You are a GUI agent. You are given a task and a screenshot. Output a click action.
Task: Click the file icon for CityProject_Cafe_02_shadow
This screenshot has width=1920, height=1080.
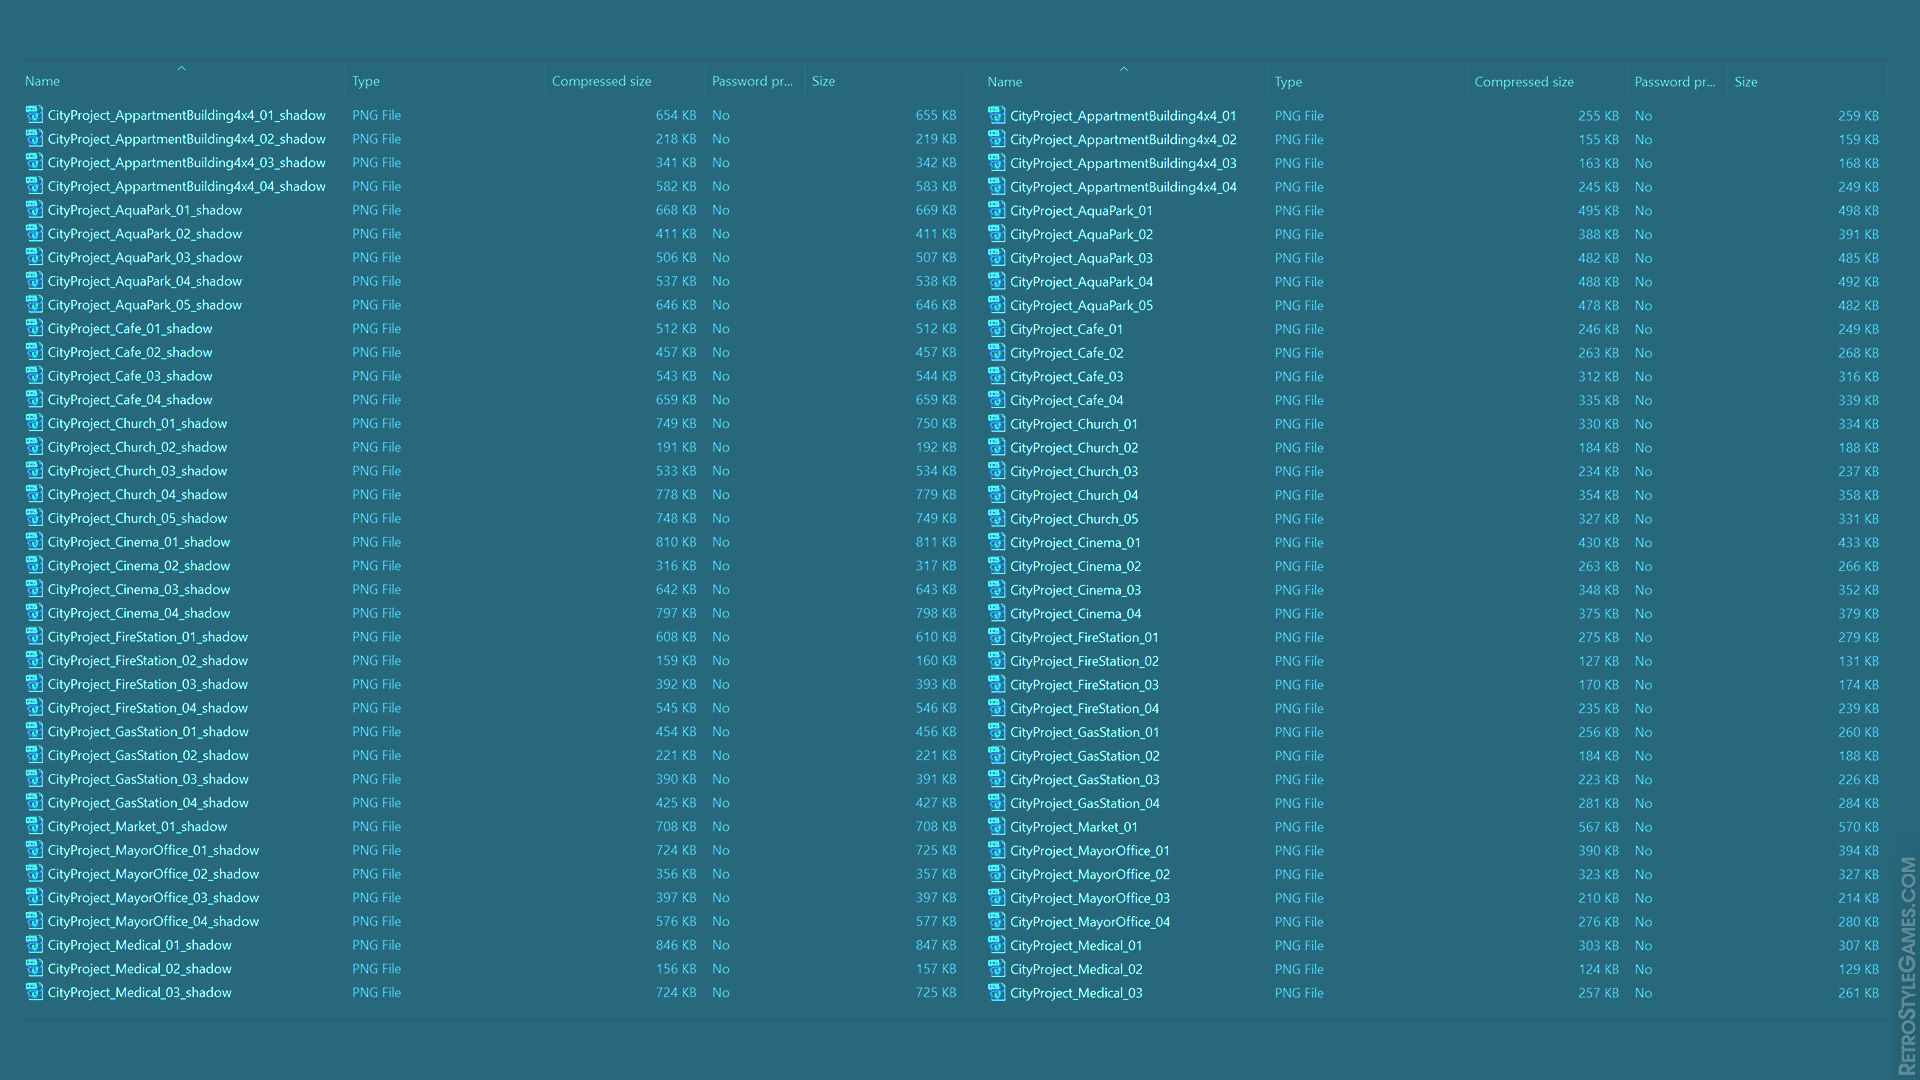(34, 352)
